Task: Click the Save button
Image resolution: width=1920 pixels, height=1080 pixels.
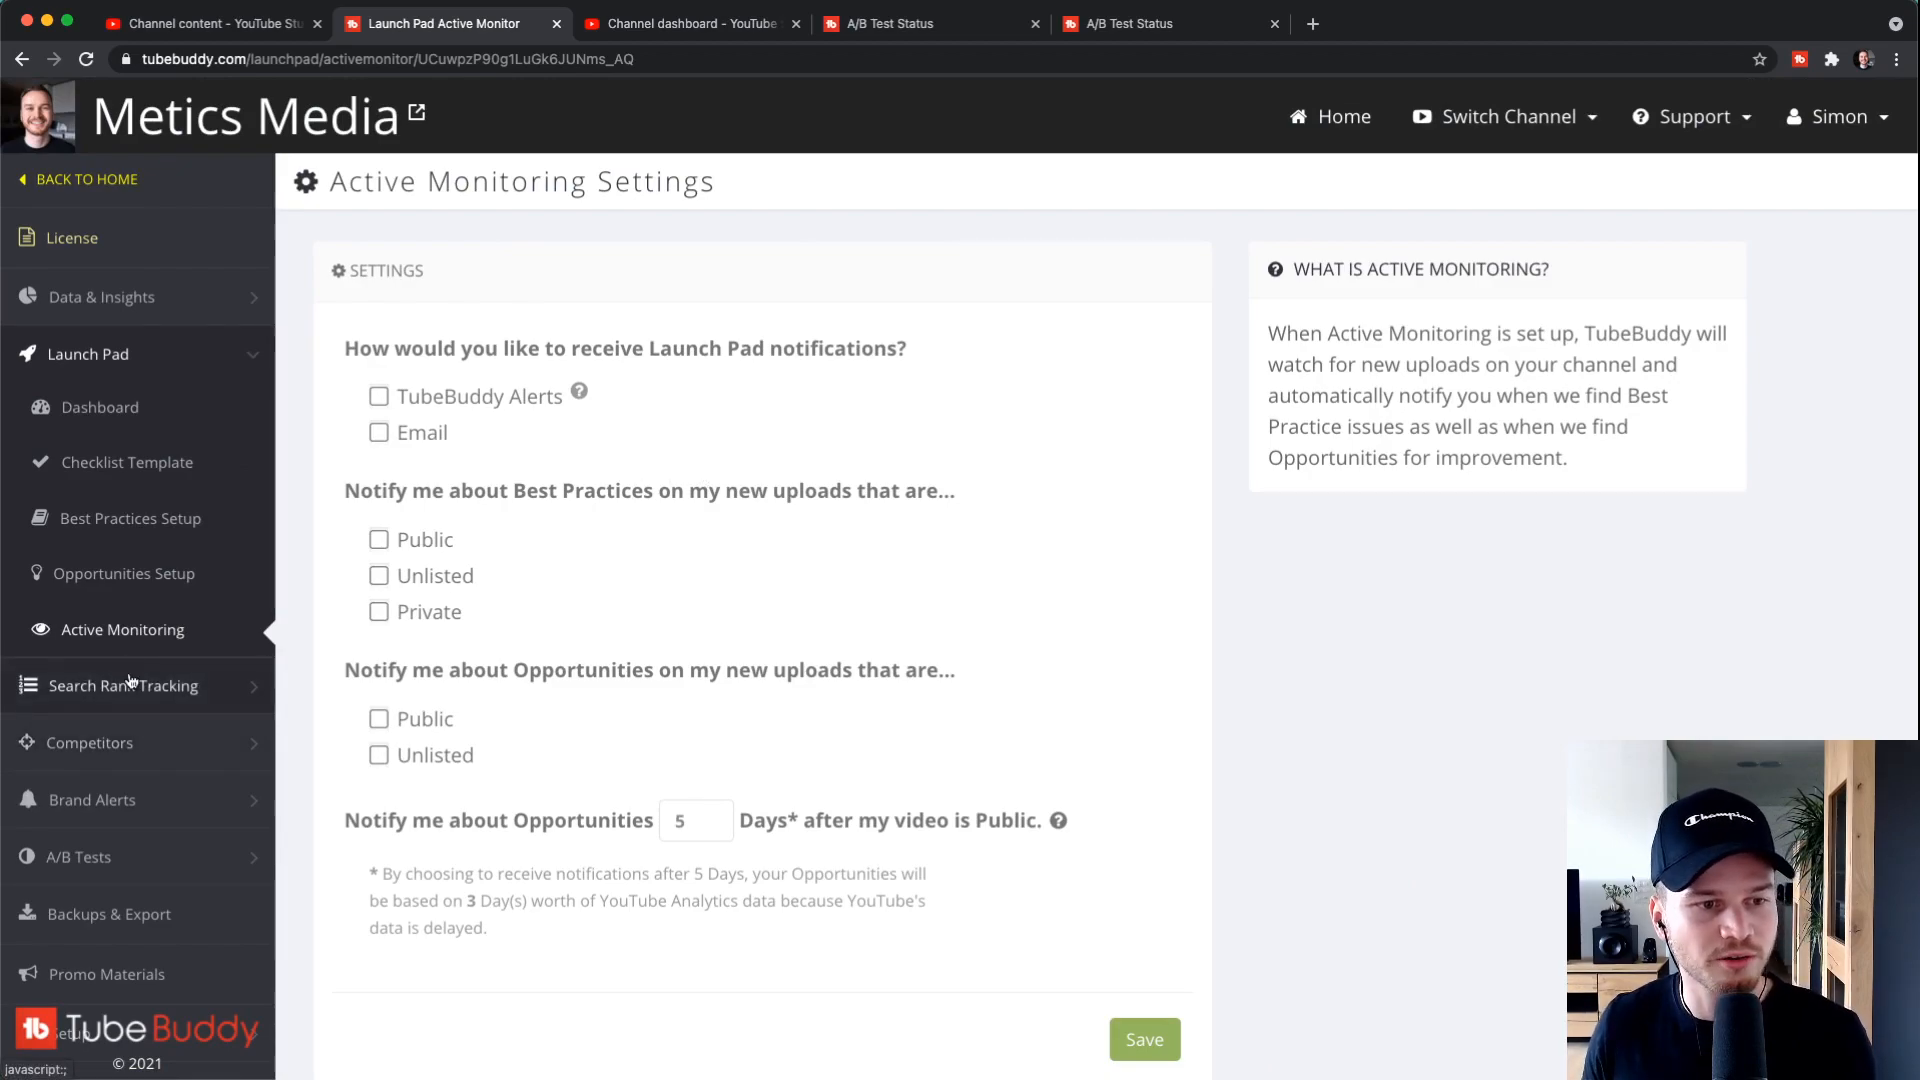Action: (1145, 1039)
